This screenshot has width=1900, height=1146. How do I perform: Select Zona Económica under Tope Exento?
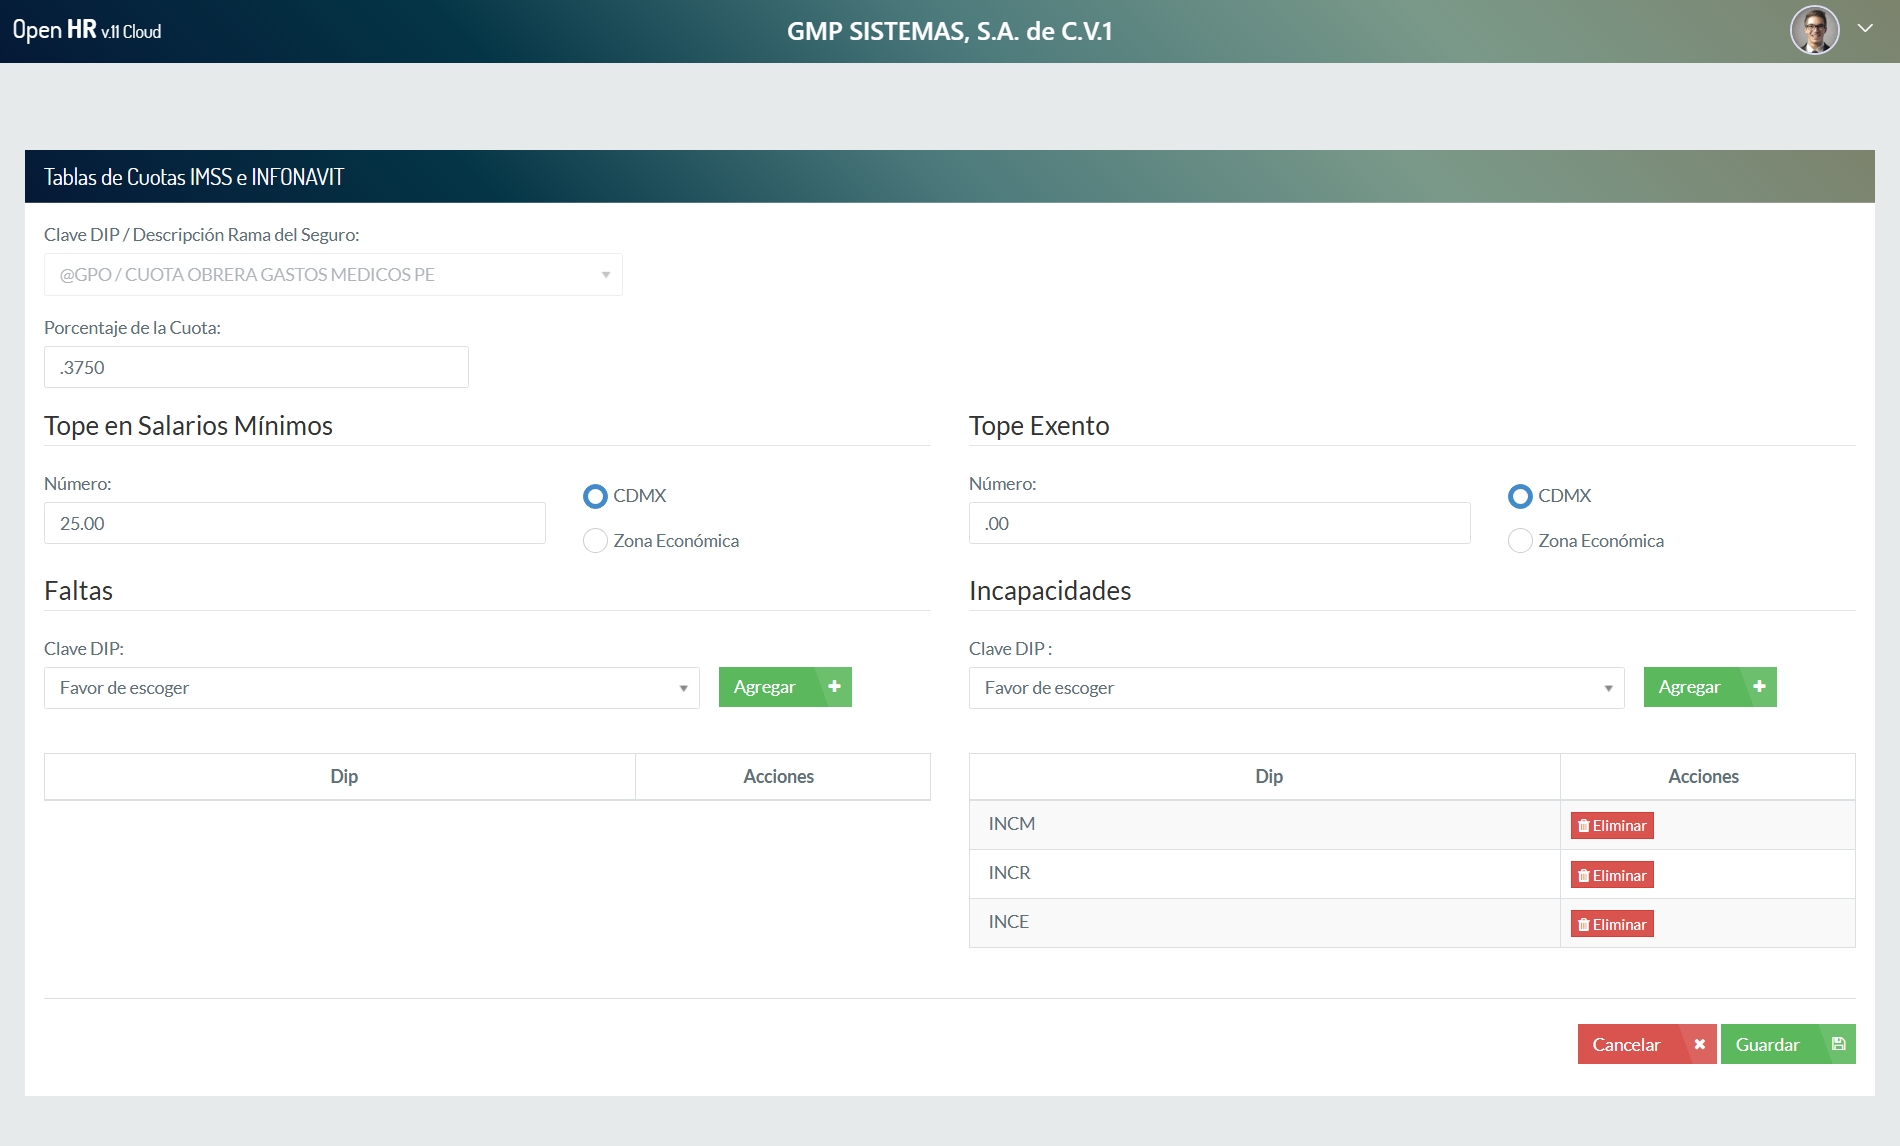click(x=1520, y=541)
